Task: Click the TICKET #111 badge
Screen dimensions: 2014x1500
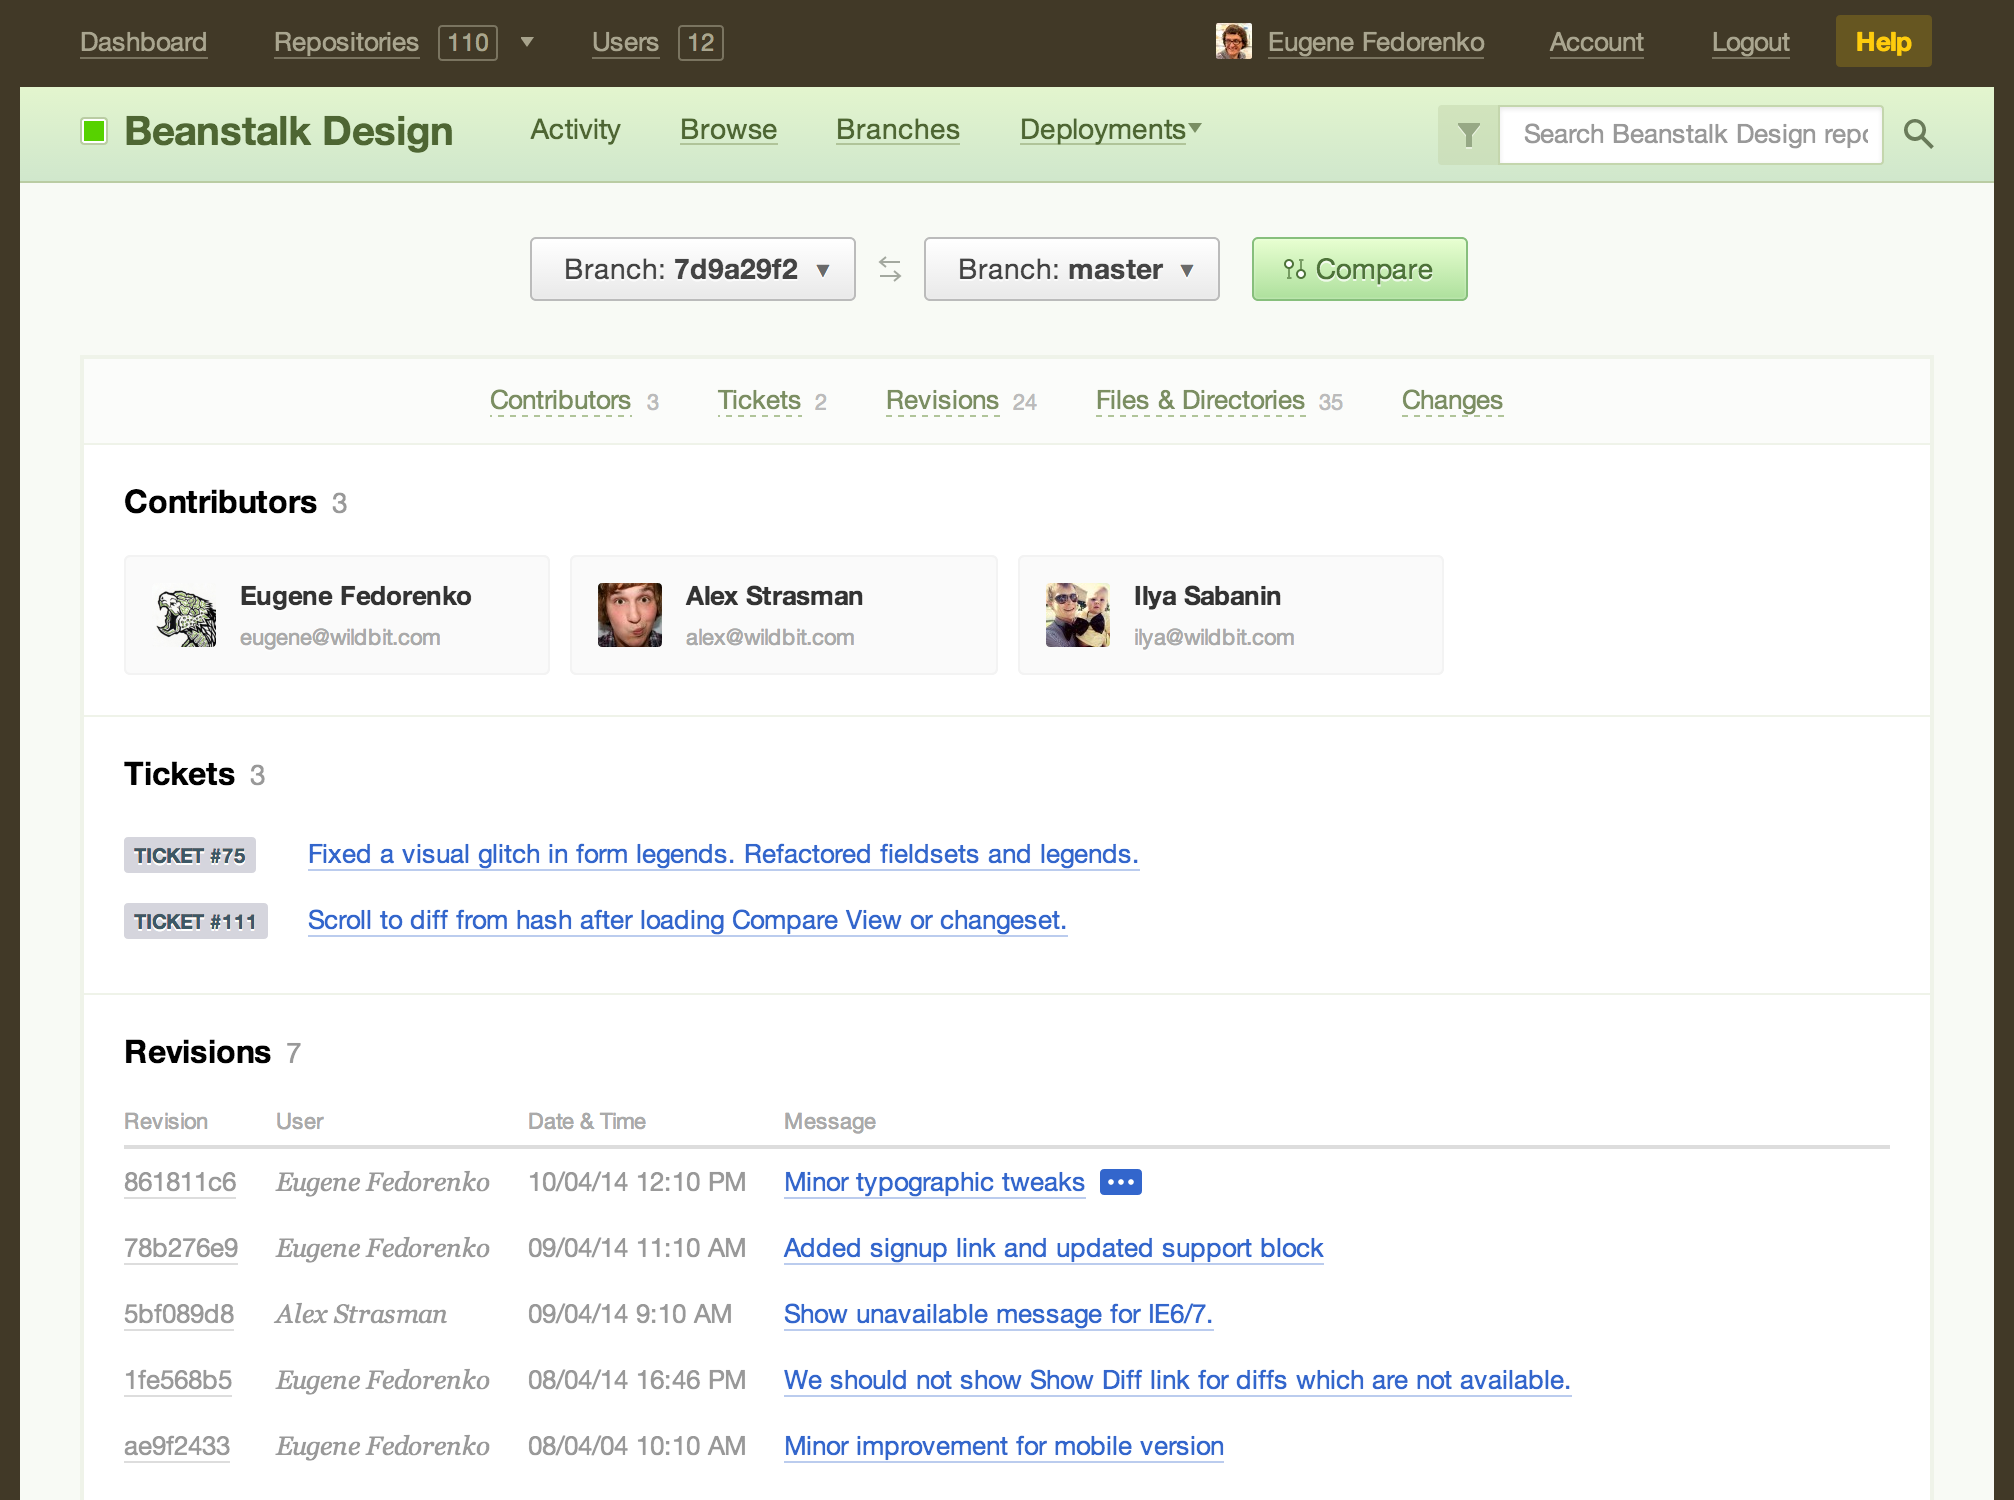Action: click(196, 921)
